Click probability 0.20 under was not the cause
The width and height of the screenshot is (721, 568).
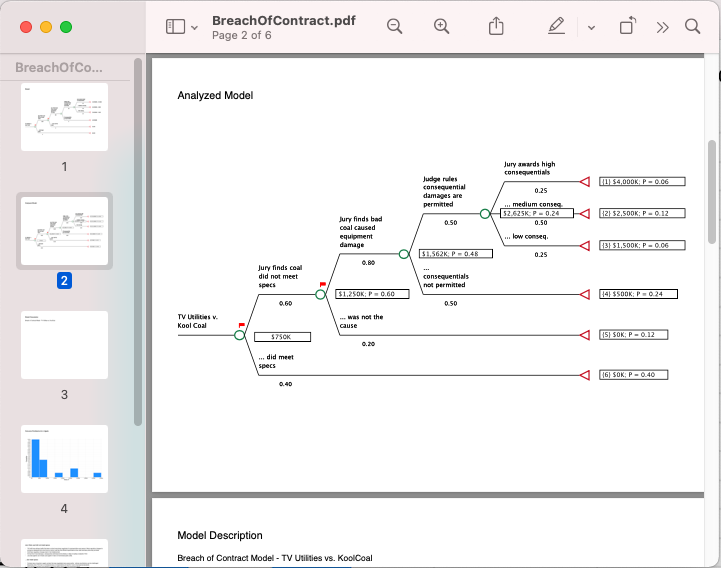(x=368, y=344)
